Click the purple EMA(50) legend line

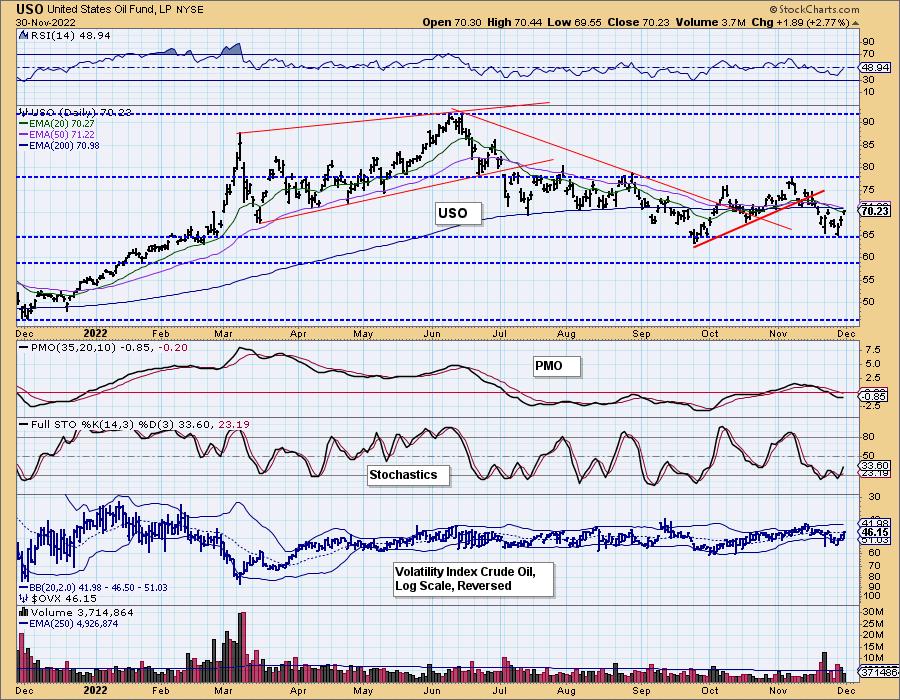click(x=23, y=134)
